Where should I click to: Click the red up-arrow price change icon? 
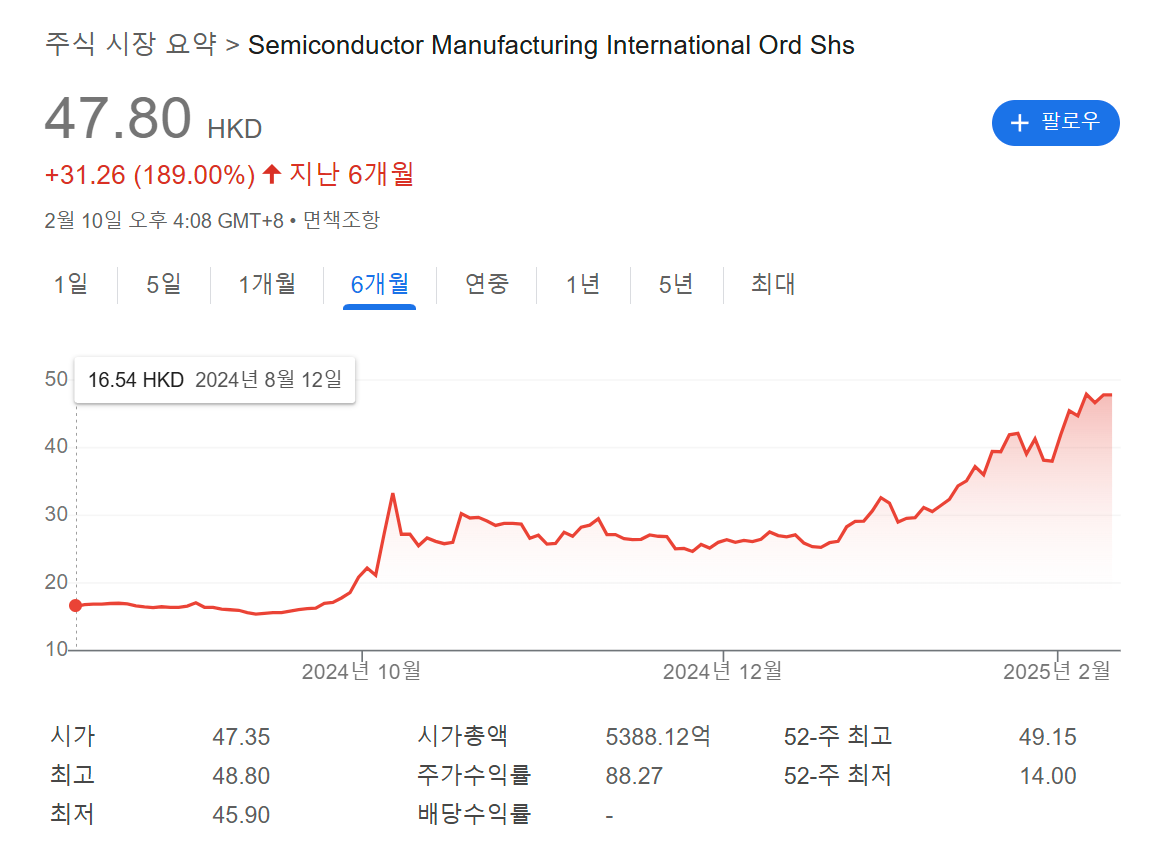coord(272,175)
